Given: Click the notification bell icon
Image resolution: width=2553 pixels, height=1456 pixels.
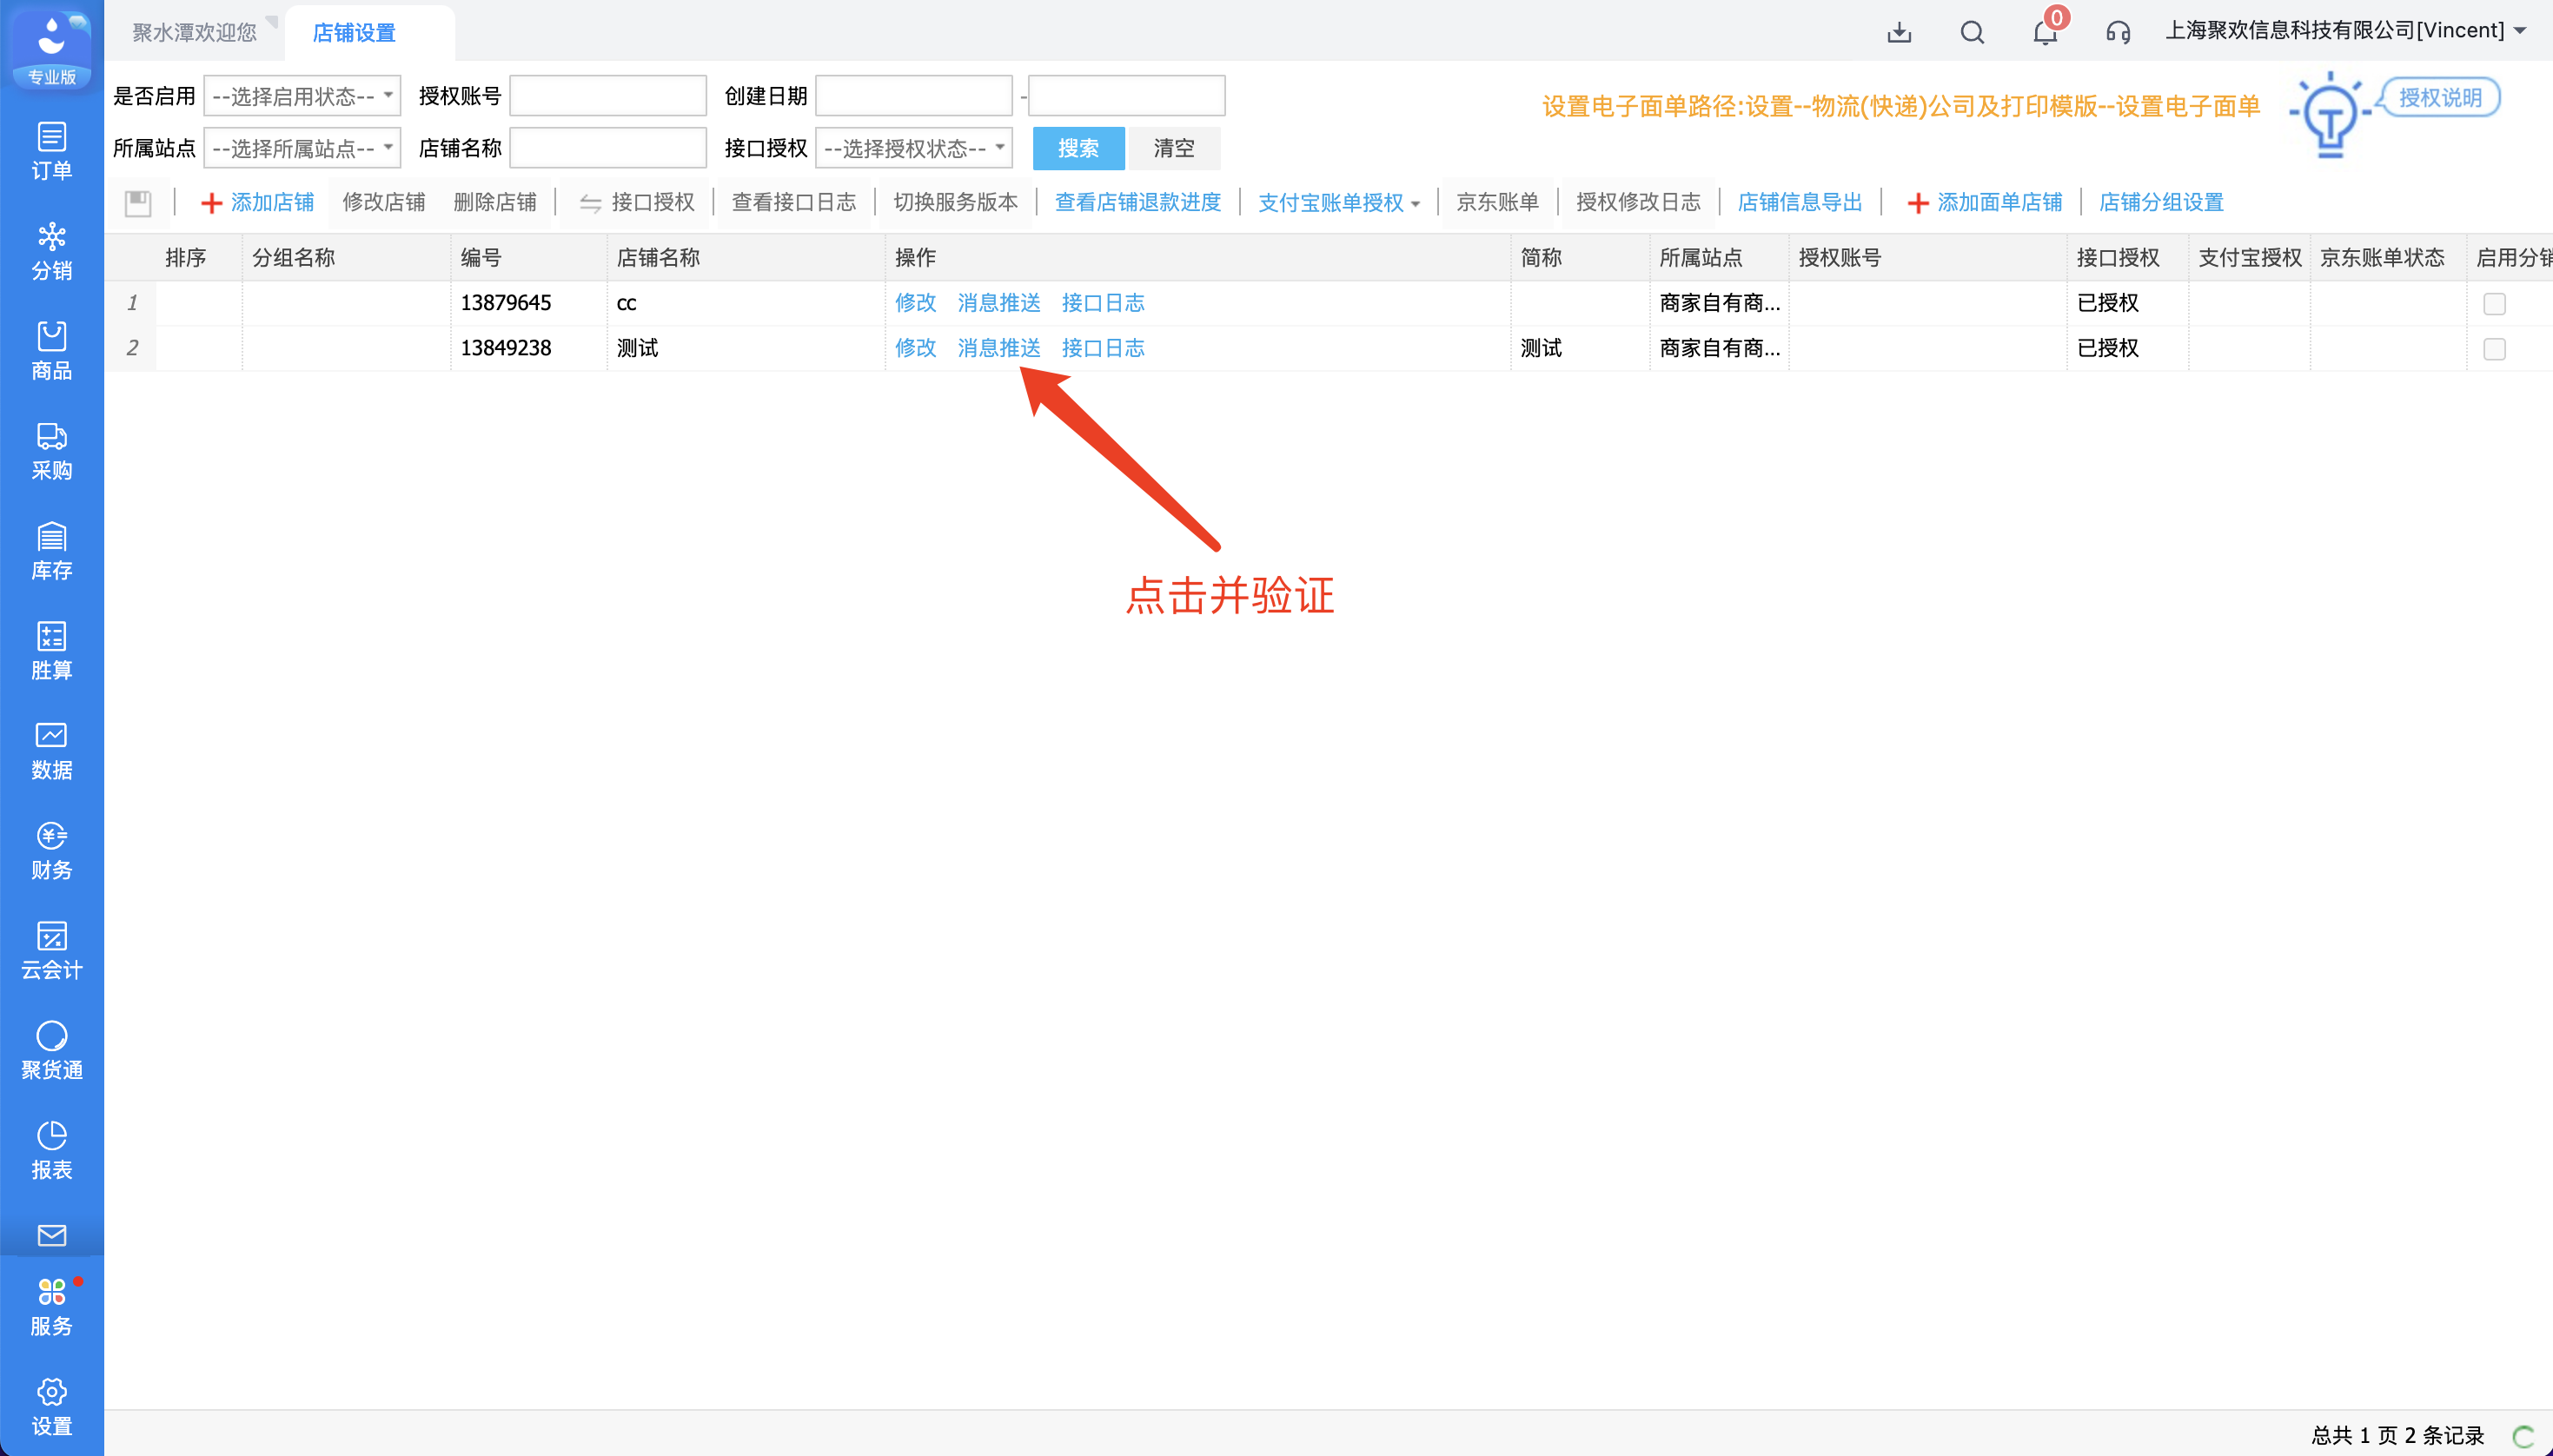Looking at the screenshot, I should pos(2045,32).
